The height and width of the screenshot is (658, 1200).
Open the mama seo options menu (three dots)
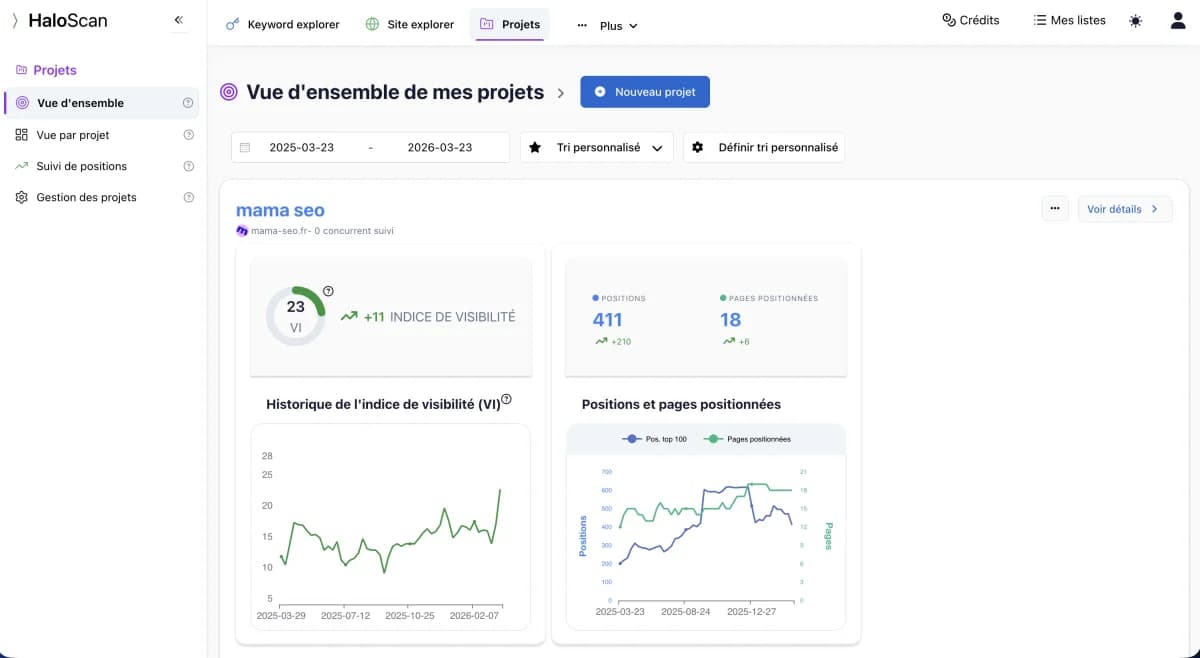point(1055,208)
